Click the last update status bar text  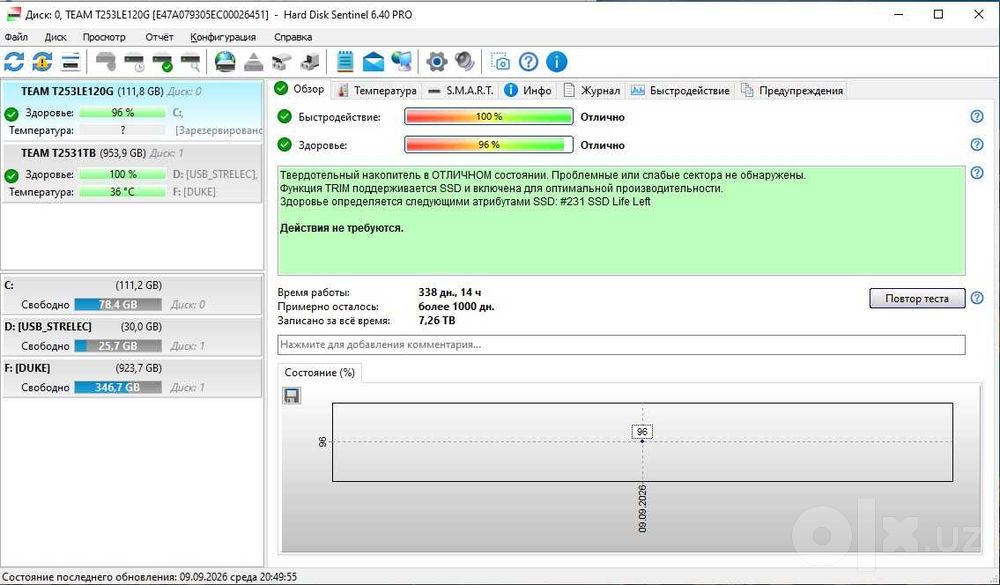[x=149, y=577]
